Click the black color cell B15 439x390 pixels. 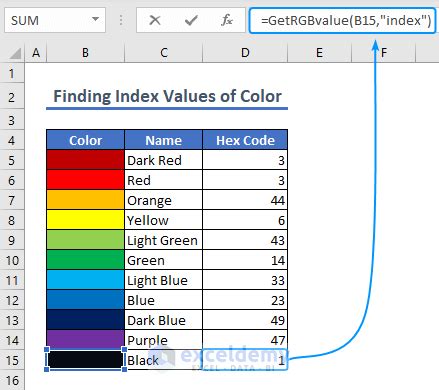click(x=85, y=360)
